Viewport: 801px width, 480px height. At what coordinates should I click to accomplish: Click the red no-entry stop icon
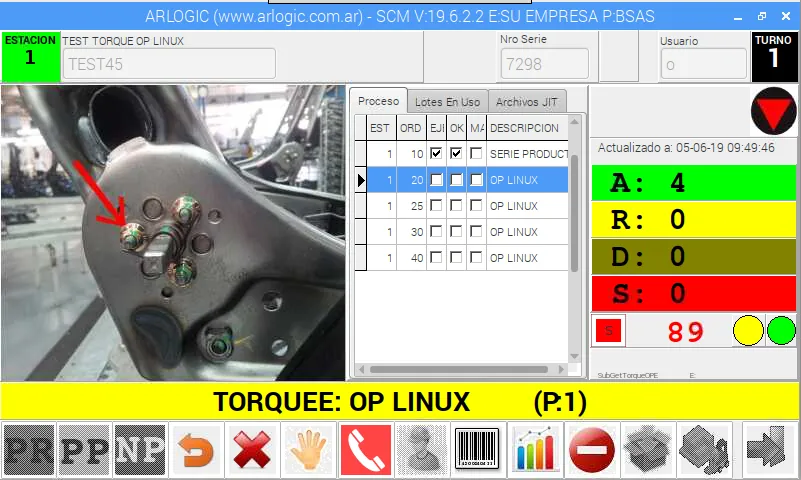592,450
